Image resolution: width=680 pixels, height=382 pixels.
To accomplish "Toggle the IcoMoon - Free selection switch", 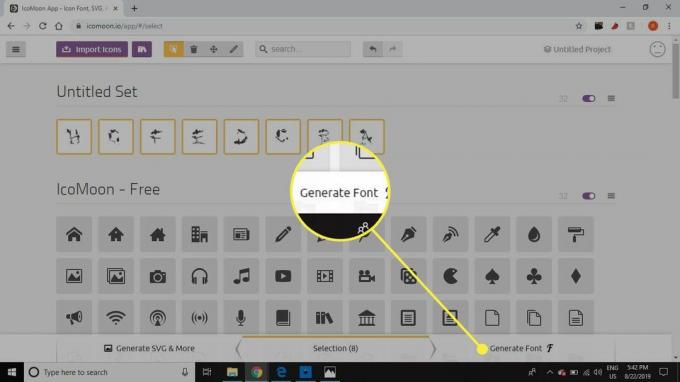I will tap(588, 196).
